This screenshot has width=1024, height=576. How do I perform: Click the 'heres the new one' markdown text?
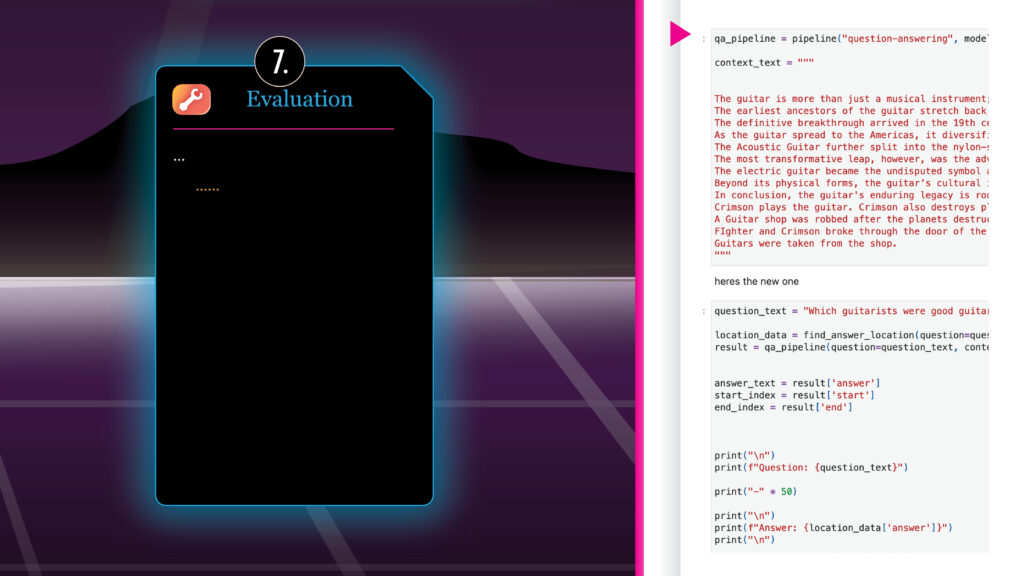coord(756,282)
